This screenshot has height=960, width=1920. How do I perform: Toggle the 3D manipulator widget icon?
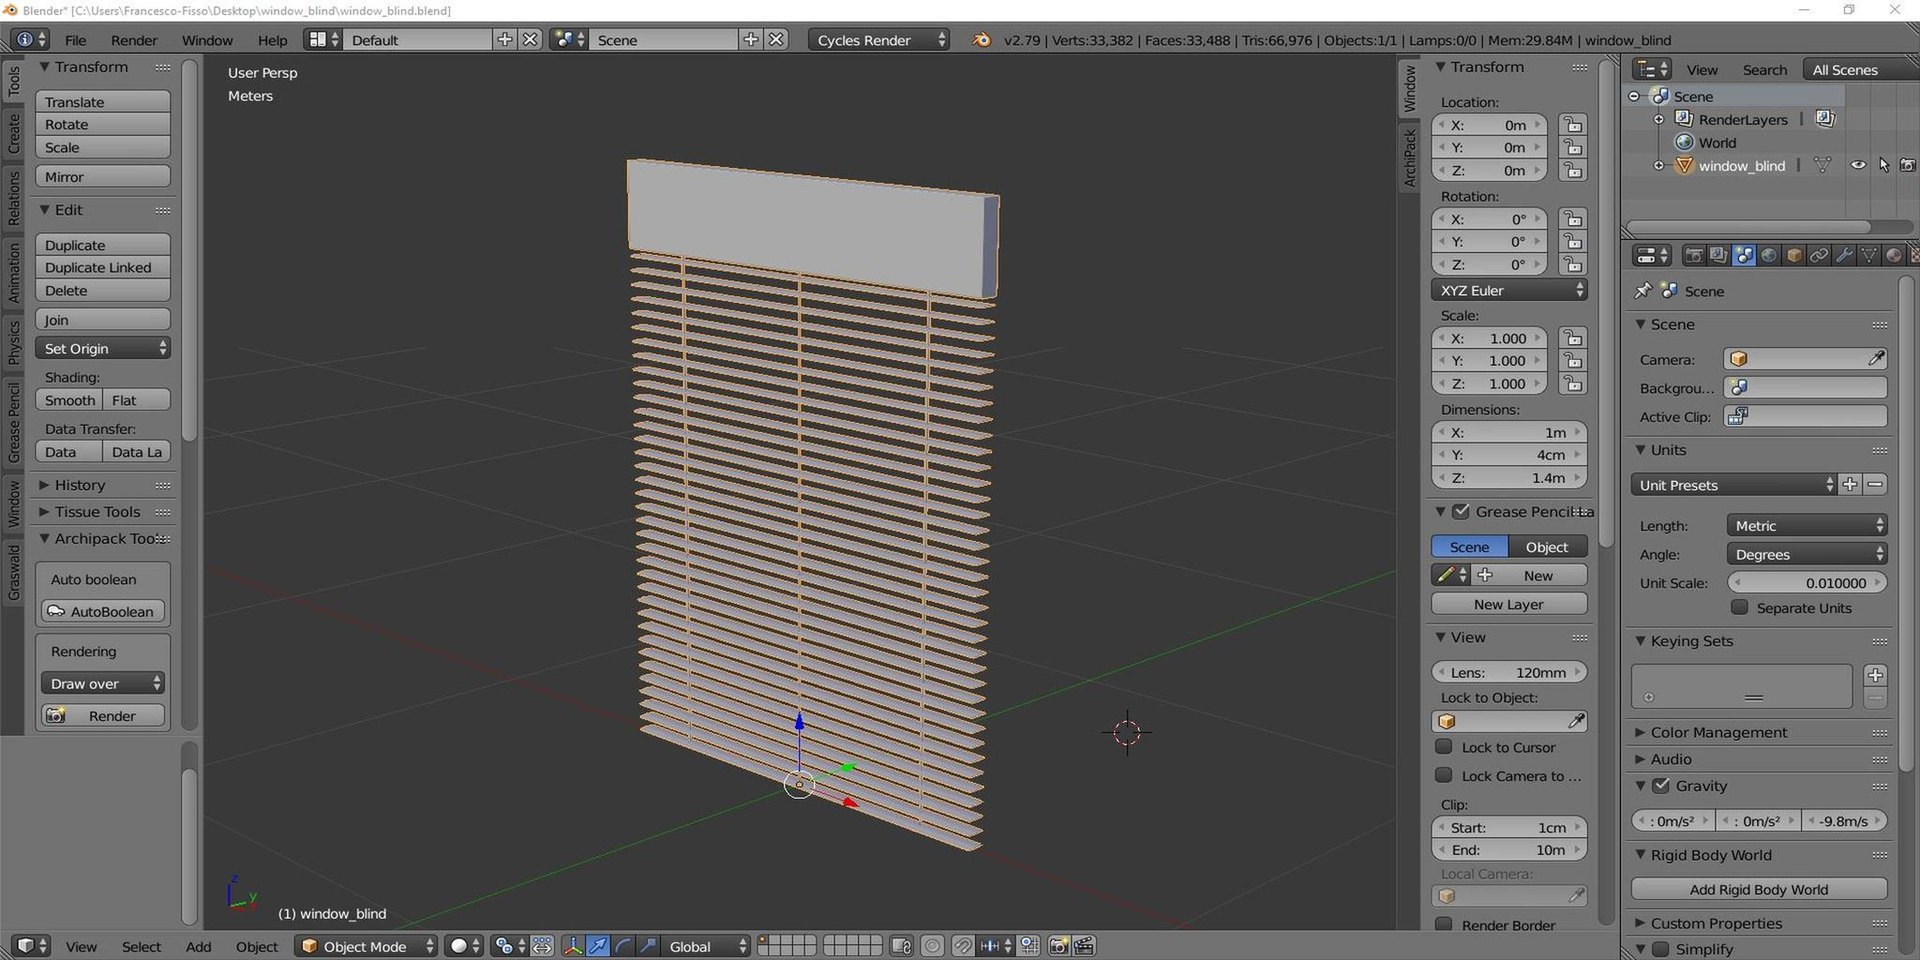point(573,946)
